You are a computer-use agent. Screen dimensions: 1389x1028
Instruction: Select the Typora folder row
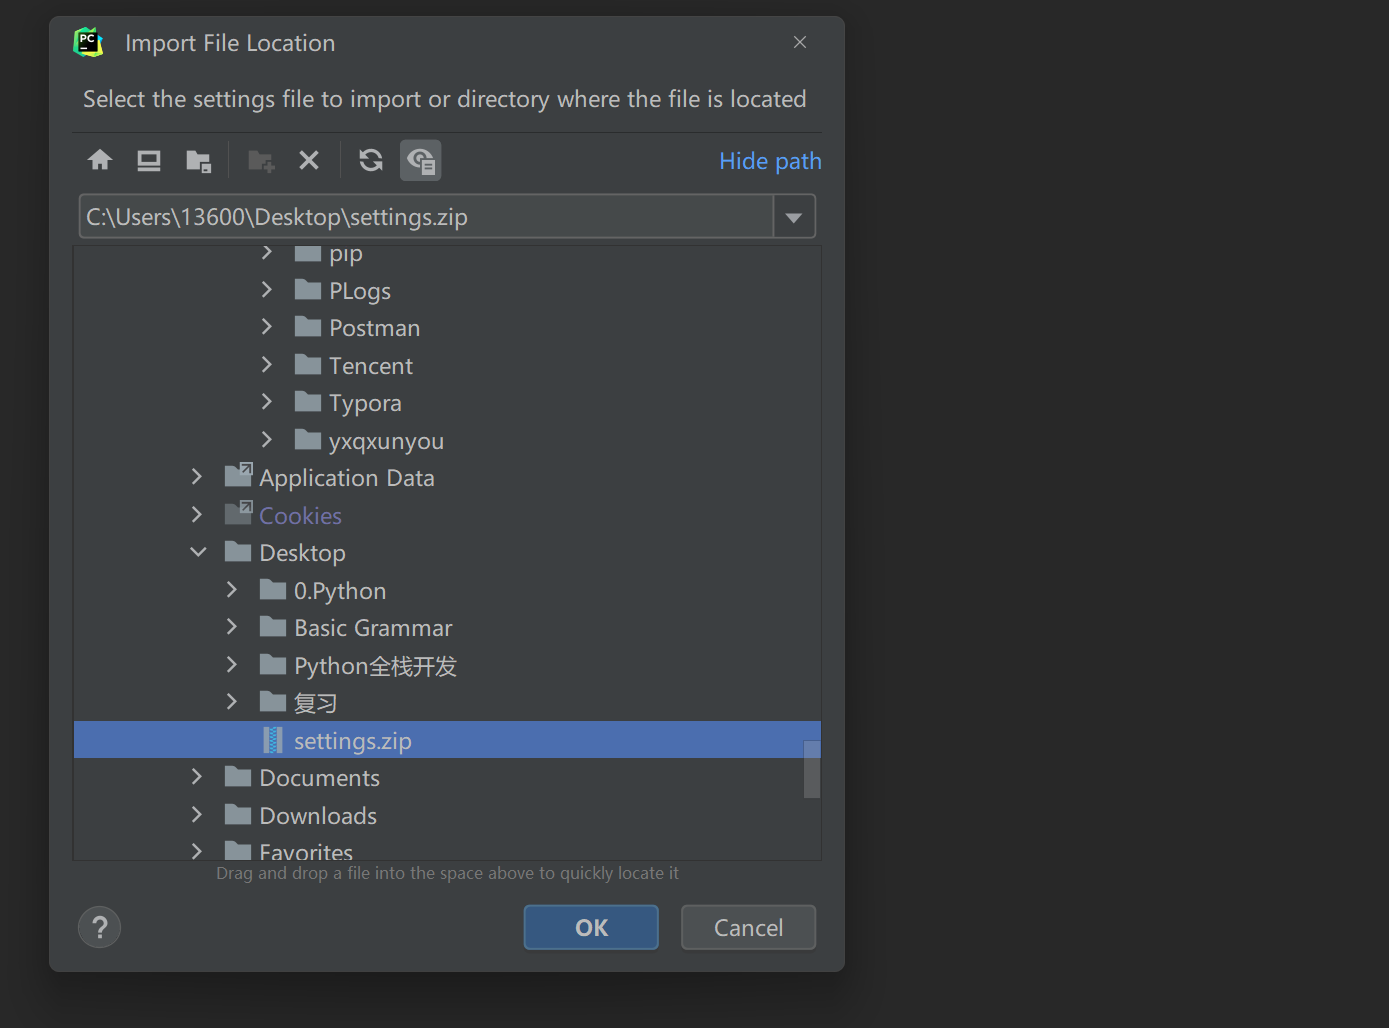tap(447, 402)
